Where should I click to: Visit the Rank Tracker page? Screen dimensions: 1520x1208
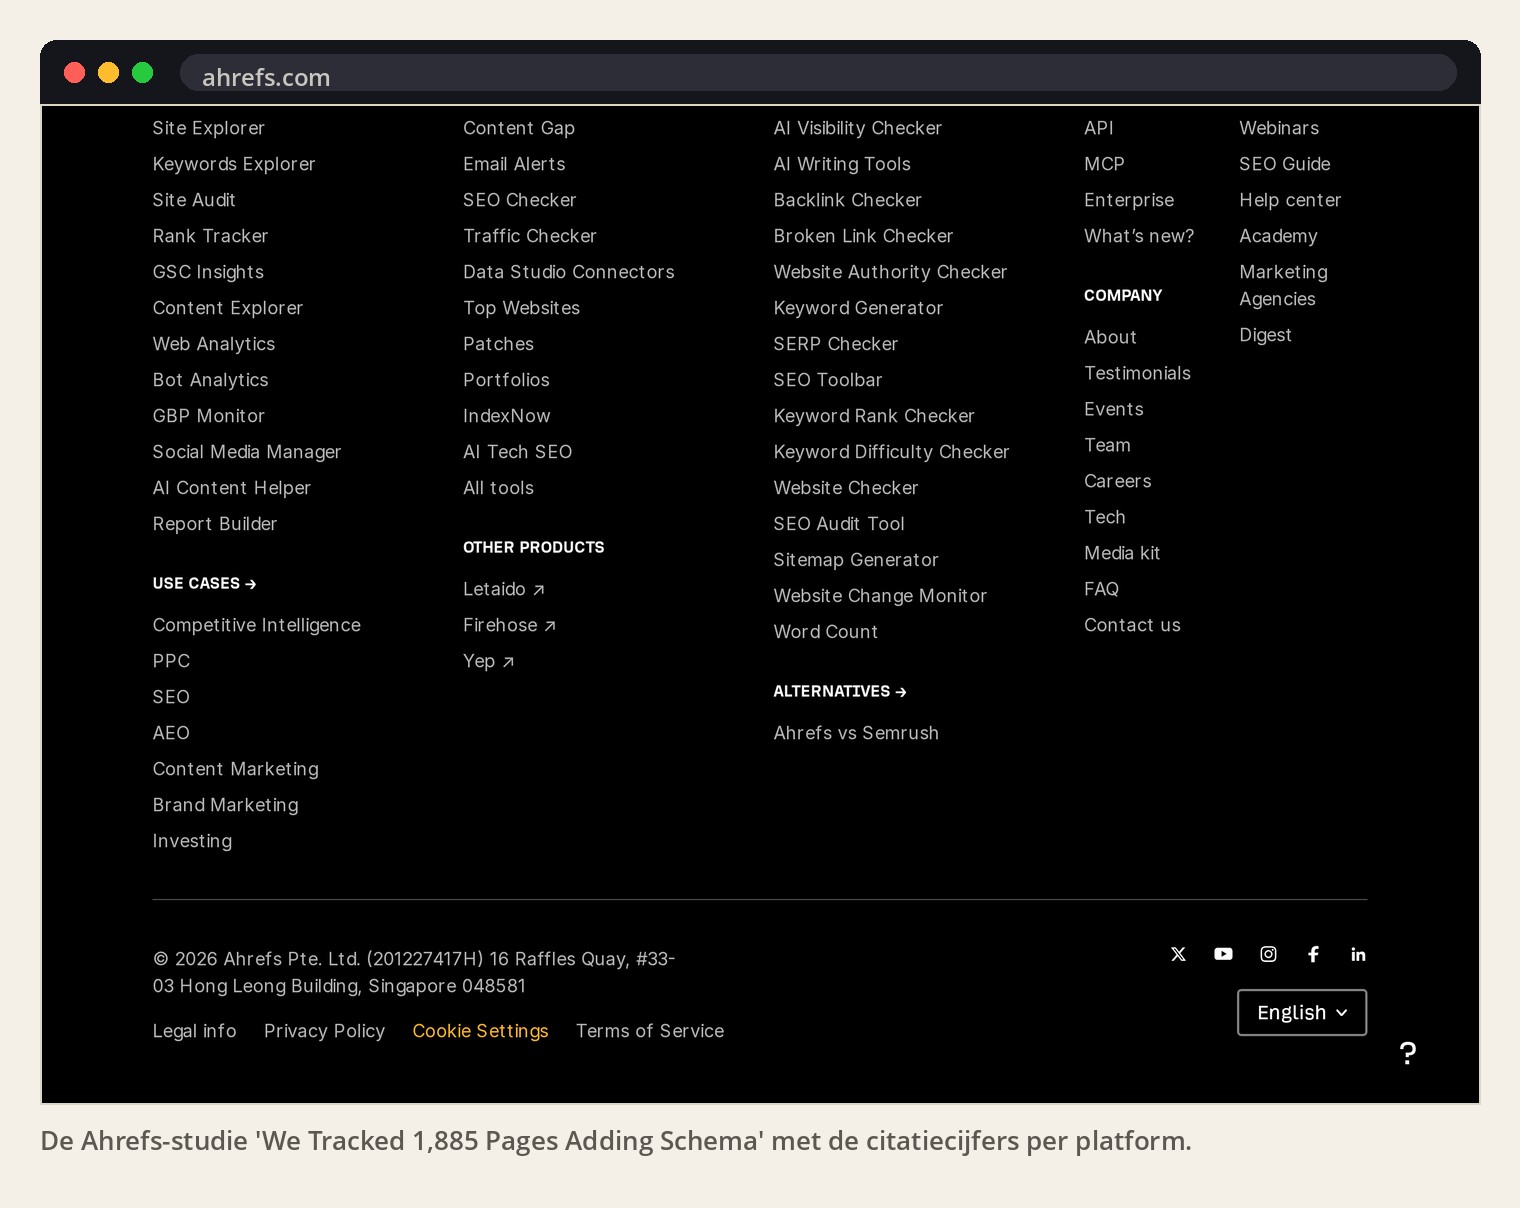click(x=210, y=236)
